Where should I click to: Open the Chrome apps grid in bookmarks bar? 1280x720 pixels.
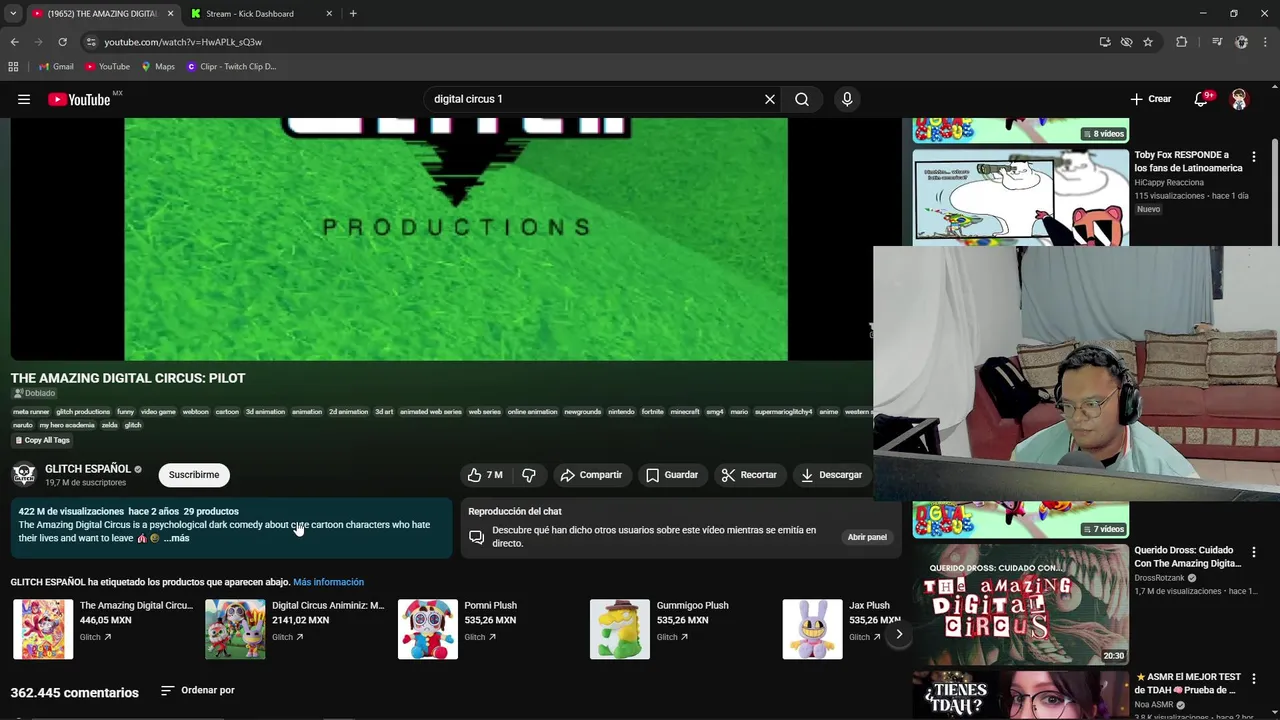pyautogui.click(x=13, y=67)
